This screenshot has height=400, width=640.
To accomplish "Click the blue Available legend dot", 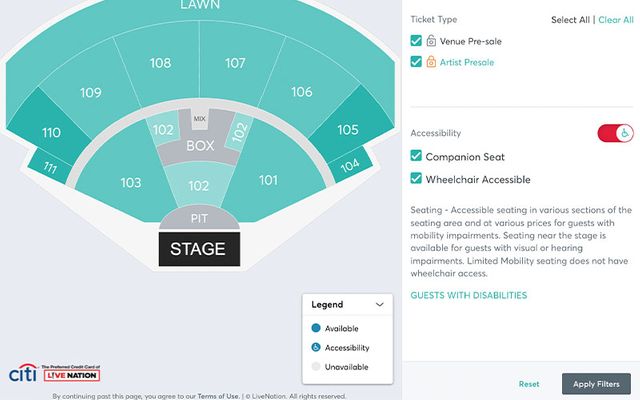I will (316, 328).
